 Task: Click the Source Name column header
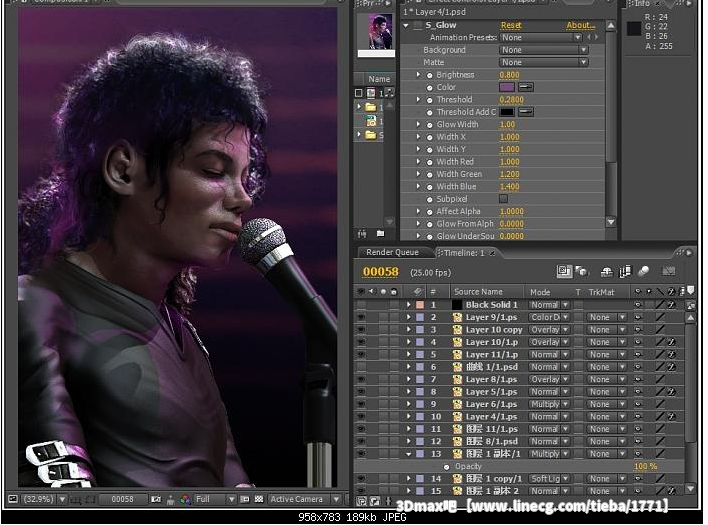click(478, 292)
